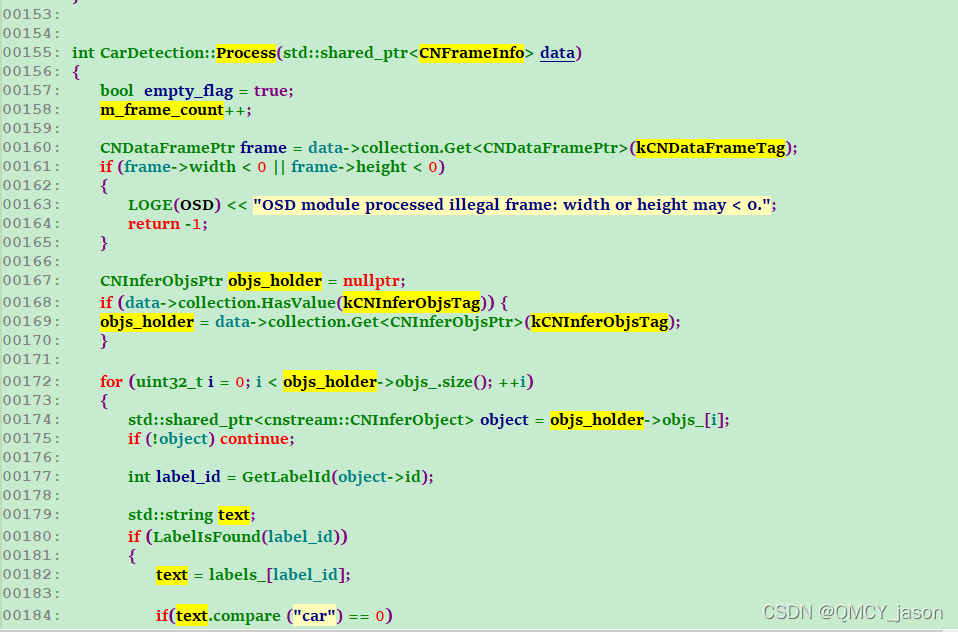Click the highlighted "kCNDataFrameTag" identifier
The height and width of the screenshot is (632, 958).
pyautogui.click(x=711, y=148)
